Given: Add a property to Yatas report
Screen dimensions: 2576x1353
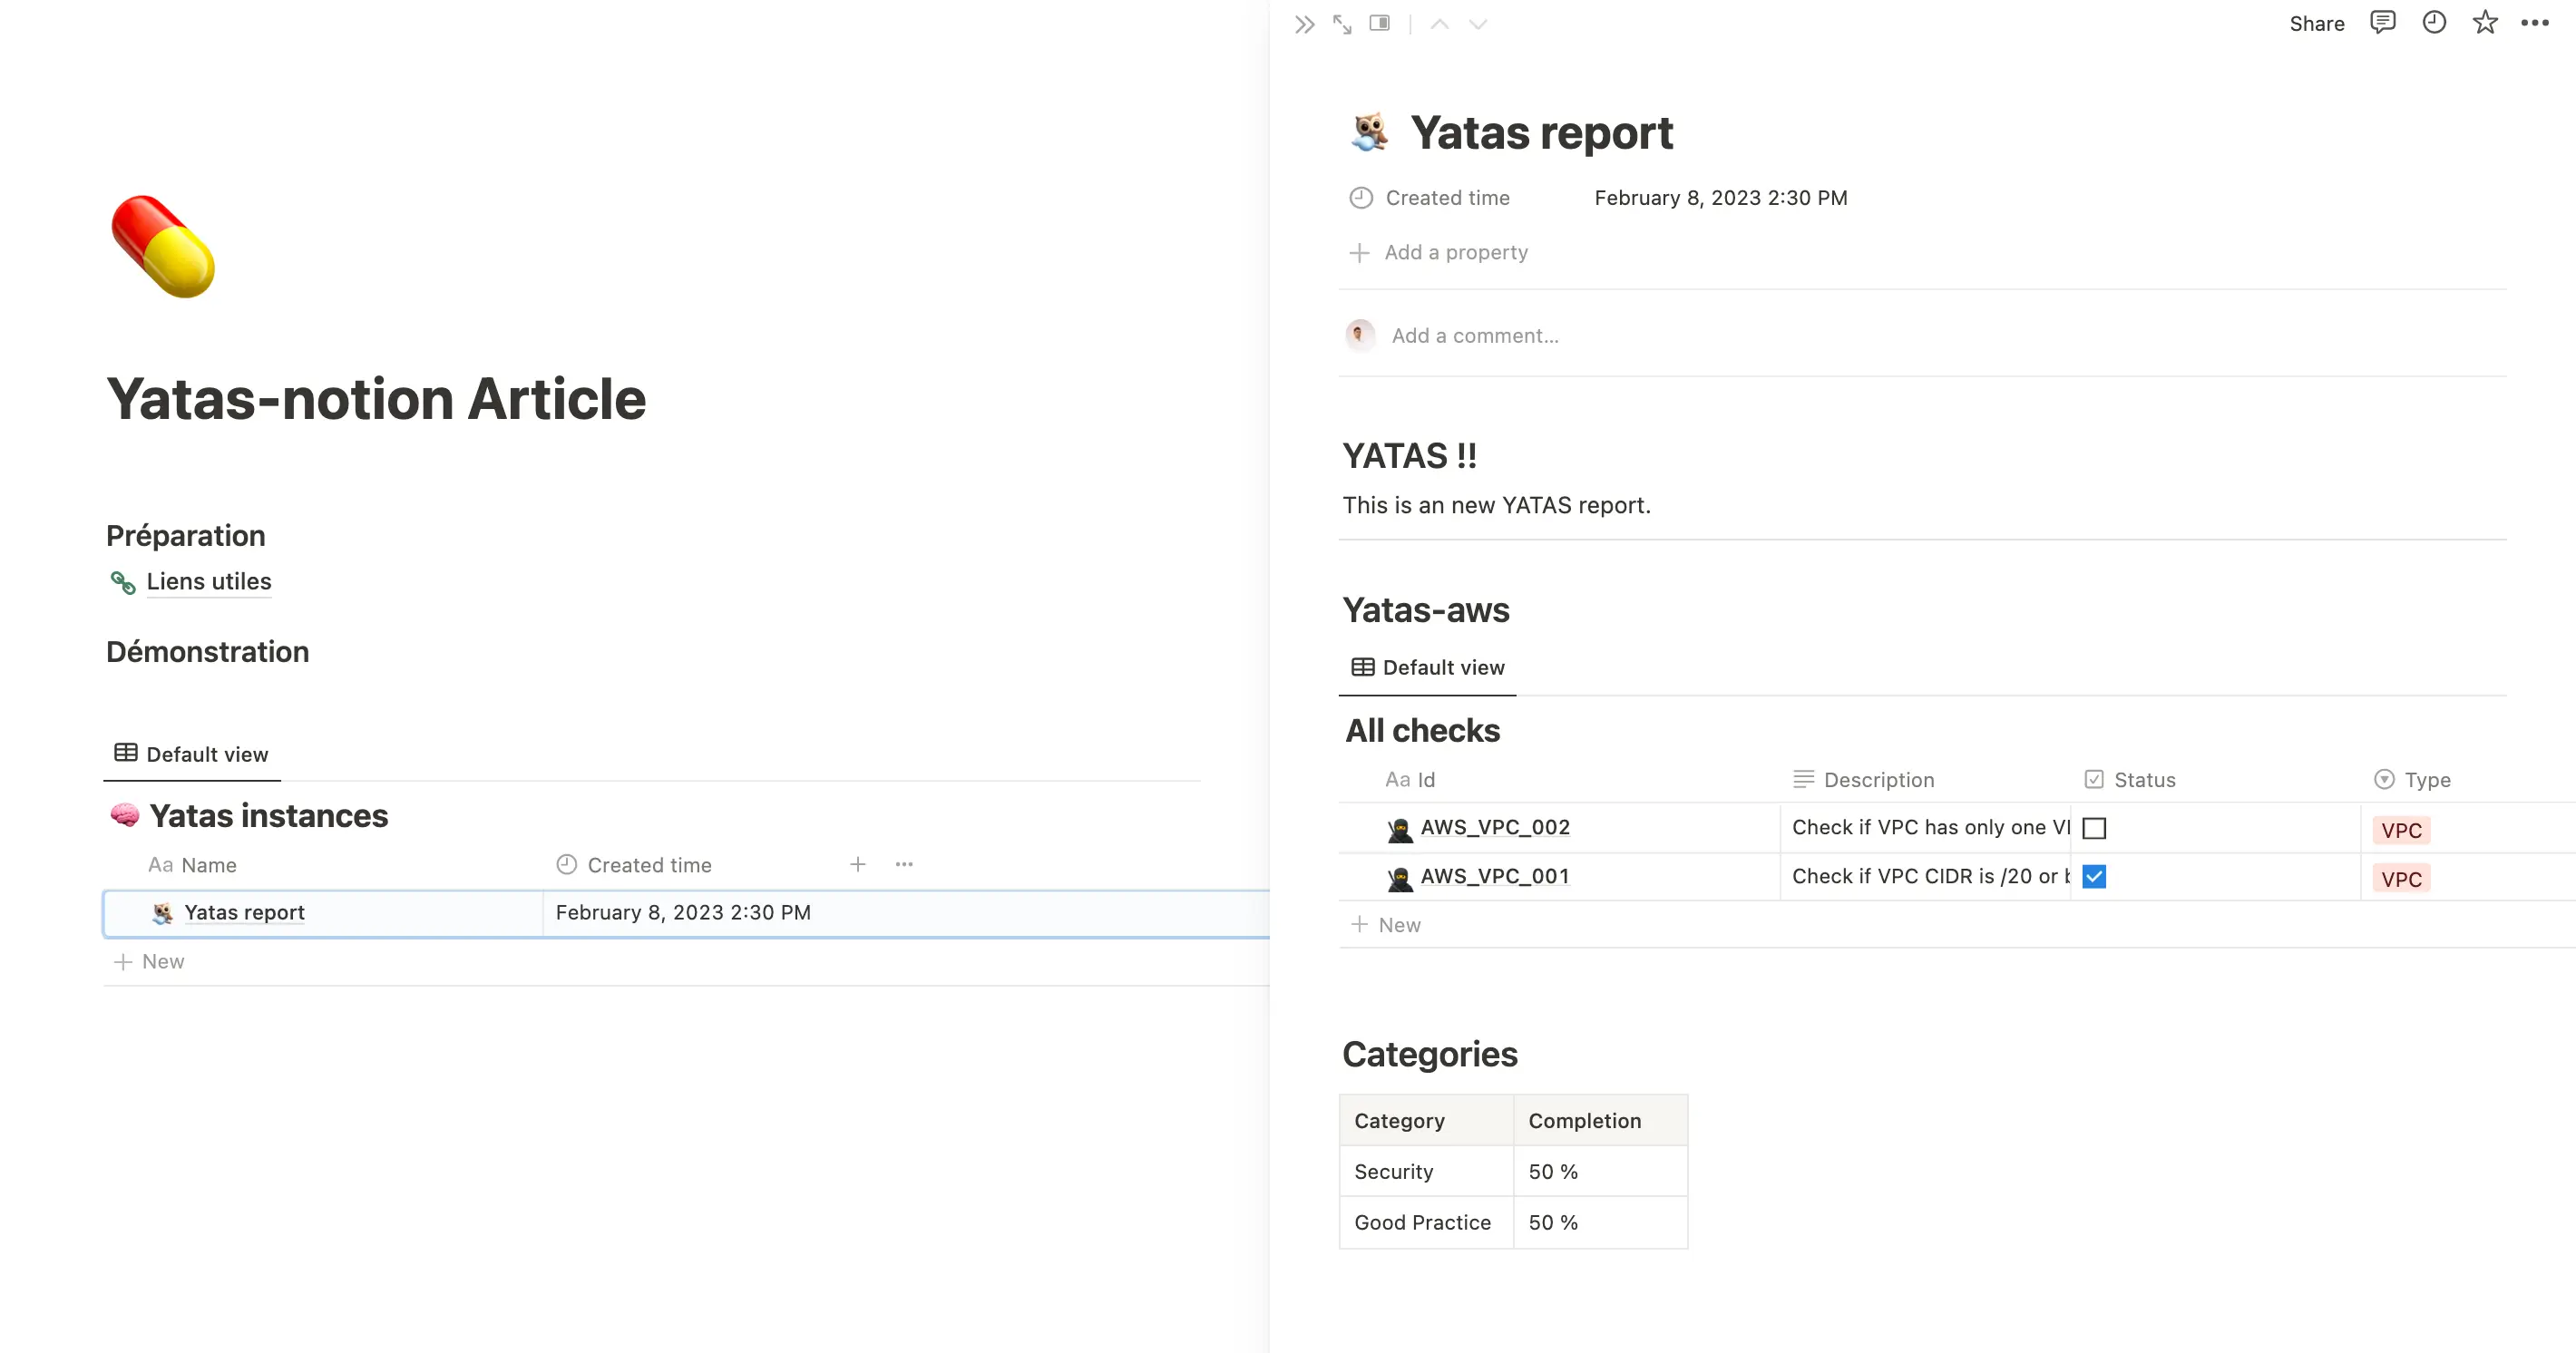Looking at the screenshot, I should pos(1456,252).
